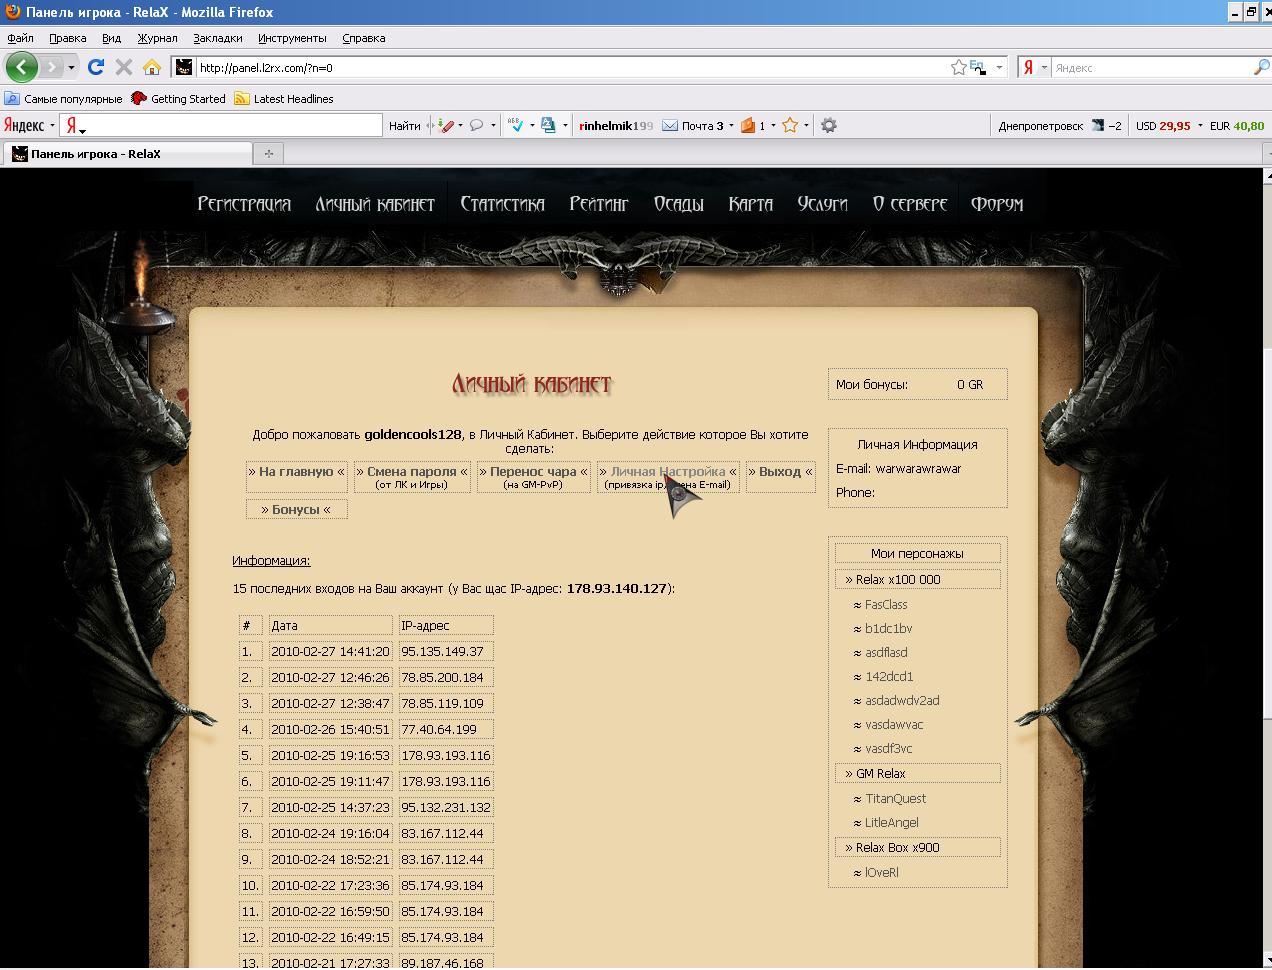
Task: Open the Инструменты menu
Action: pyautogui.click(x=292, y=38)
